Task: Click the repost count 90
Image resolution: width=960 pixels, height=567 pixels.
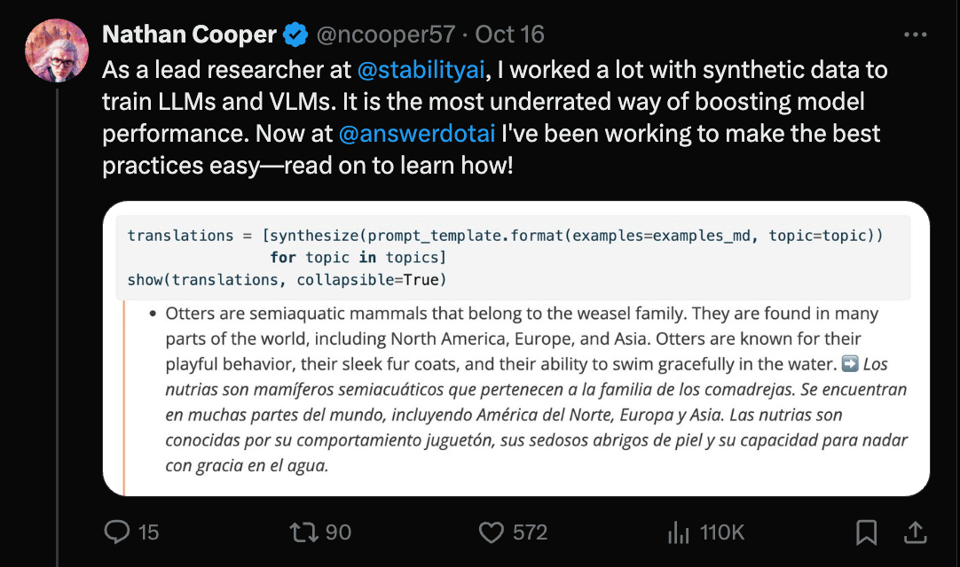Action: tap(338, 532)
